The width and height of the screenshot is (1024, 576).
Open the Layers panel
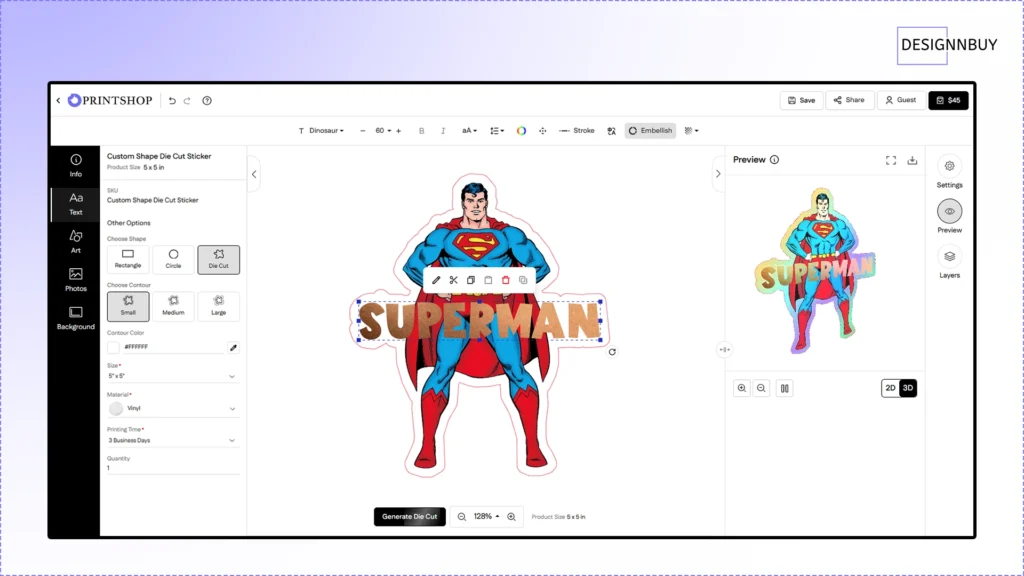click(x=950, y=263)
